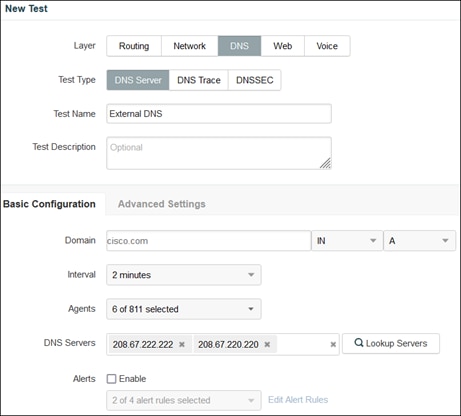Select the Web layer
This screenshot has width=461, height=416.
pyautogui.click(x=283, y=46)
